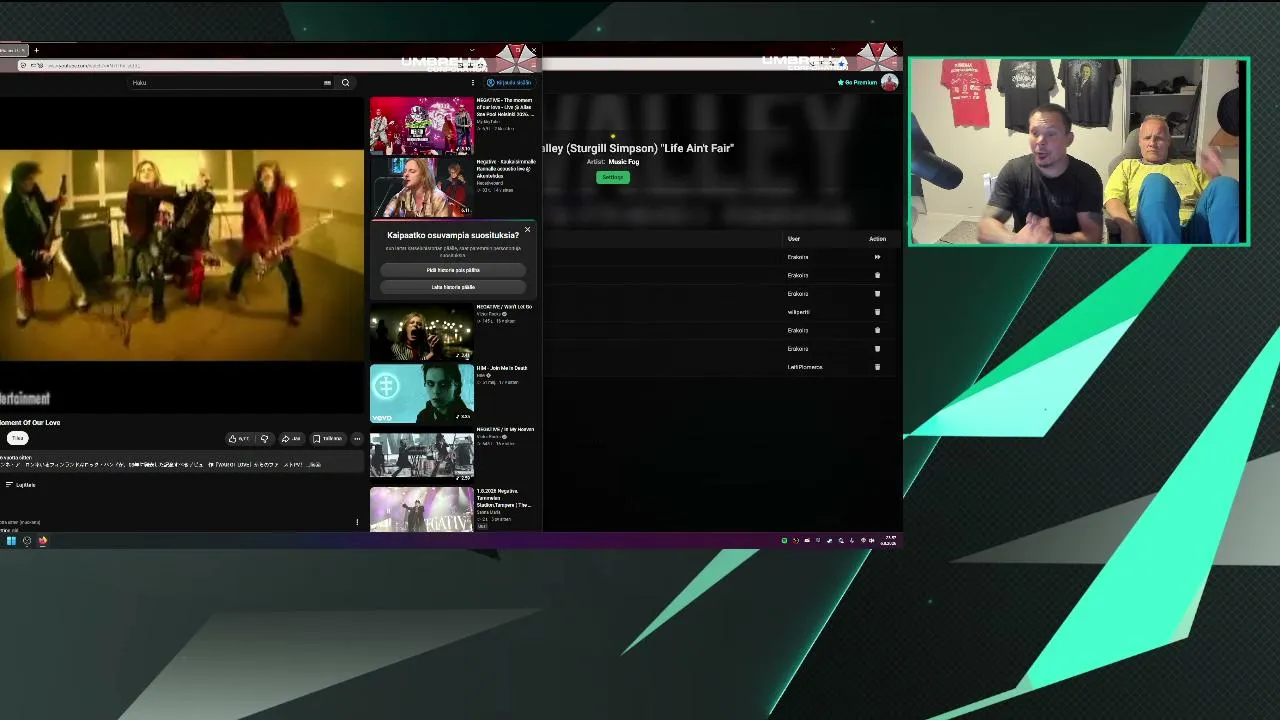Open the Lajittele comment sort menu
Image resolution: width=1280 pixels, height=720 pixels.
pyautogui.click(x=20, y=485)
